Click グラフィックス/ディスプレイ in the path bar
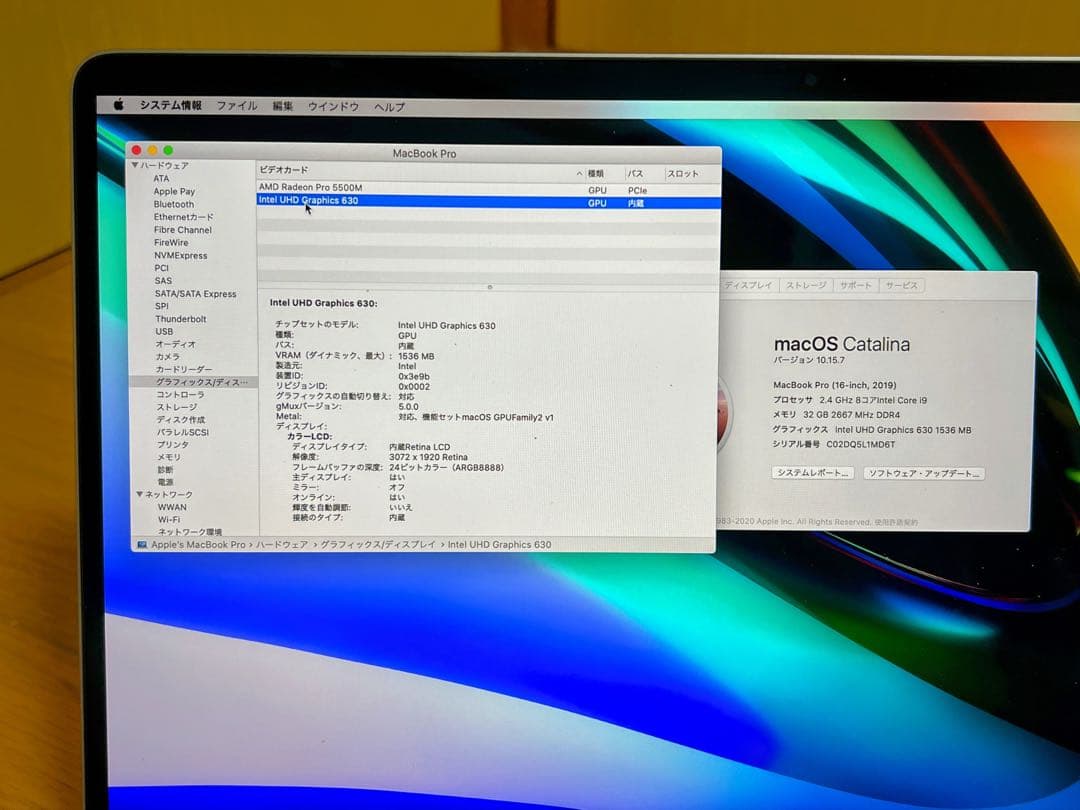1080x810 pixels. tap(378, 545)
